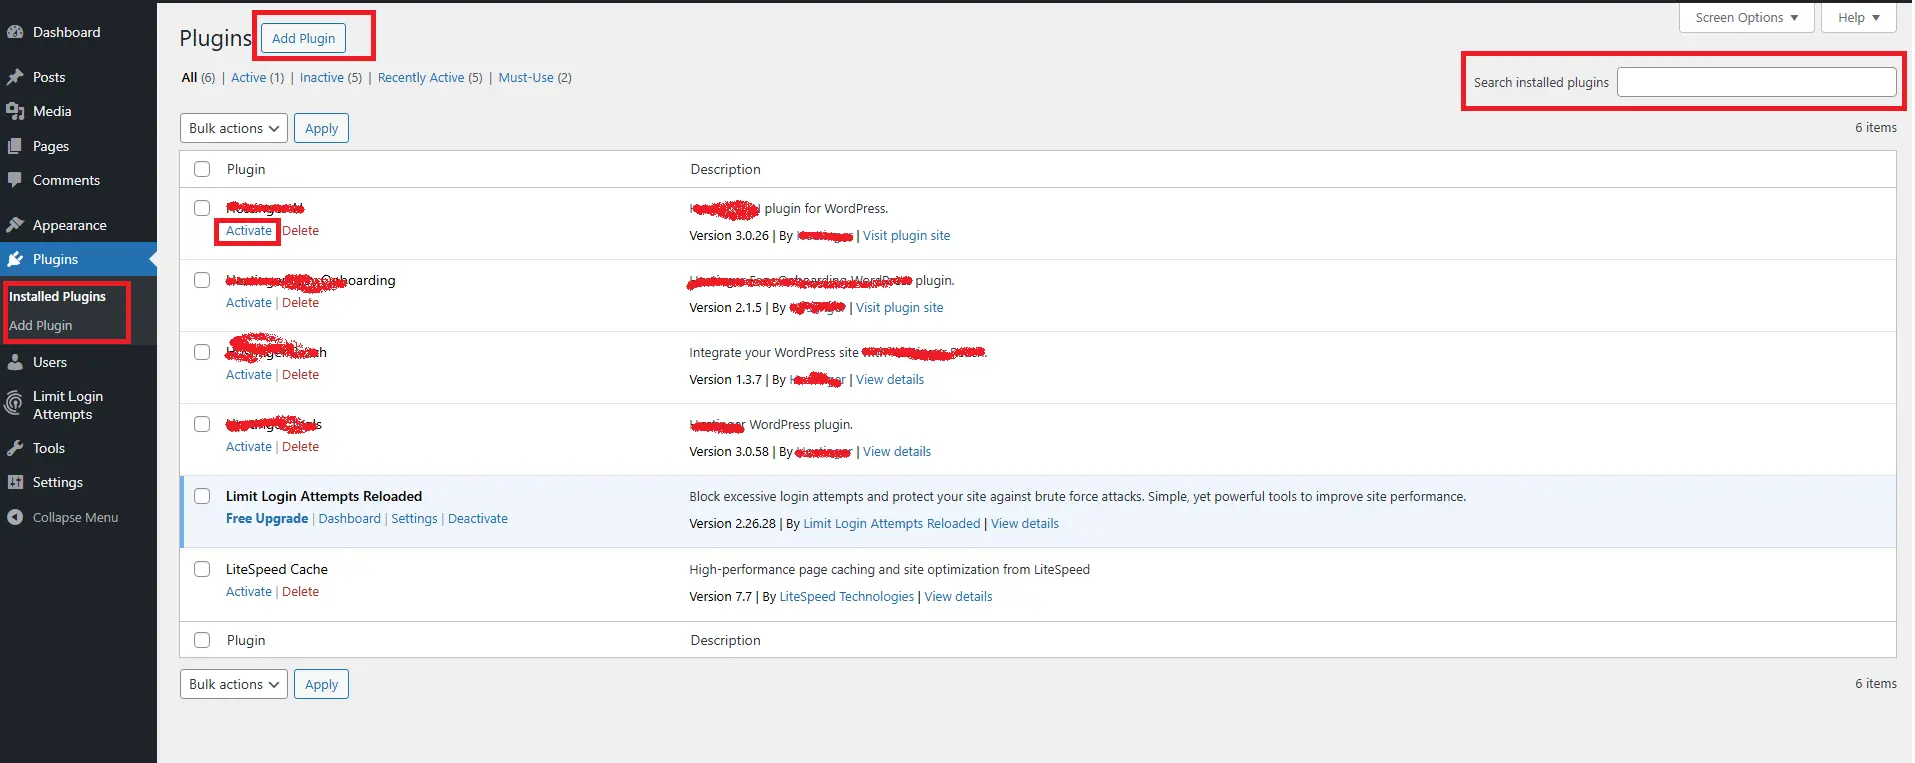
Task: Tick the select-all checkbox in table header
Action: pos(202,169)
